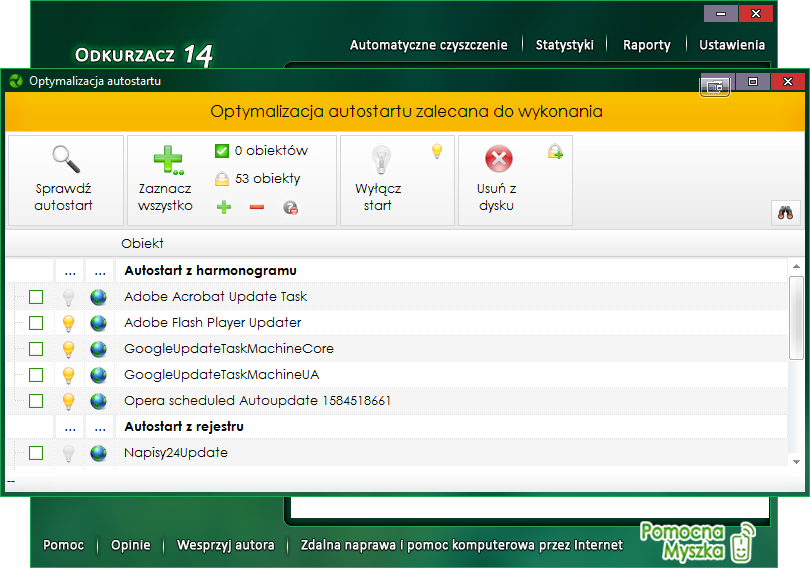Click the list scrollbar up arrow
This screenshot has width=810, height=568.
796,266
